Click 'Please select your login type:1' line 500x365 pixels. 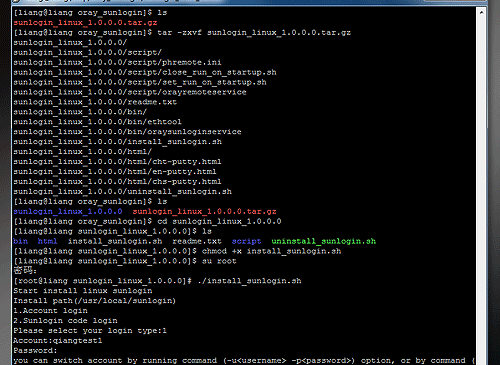pyautogui.click(x=90, y=331)
